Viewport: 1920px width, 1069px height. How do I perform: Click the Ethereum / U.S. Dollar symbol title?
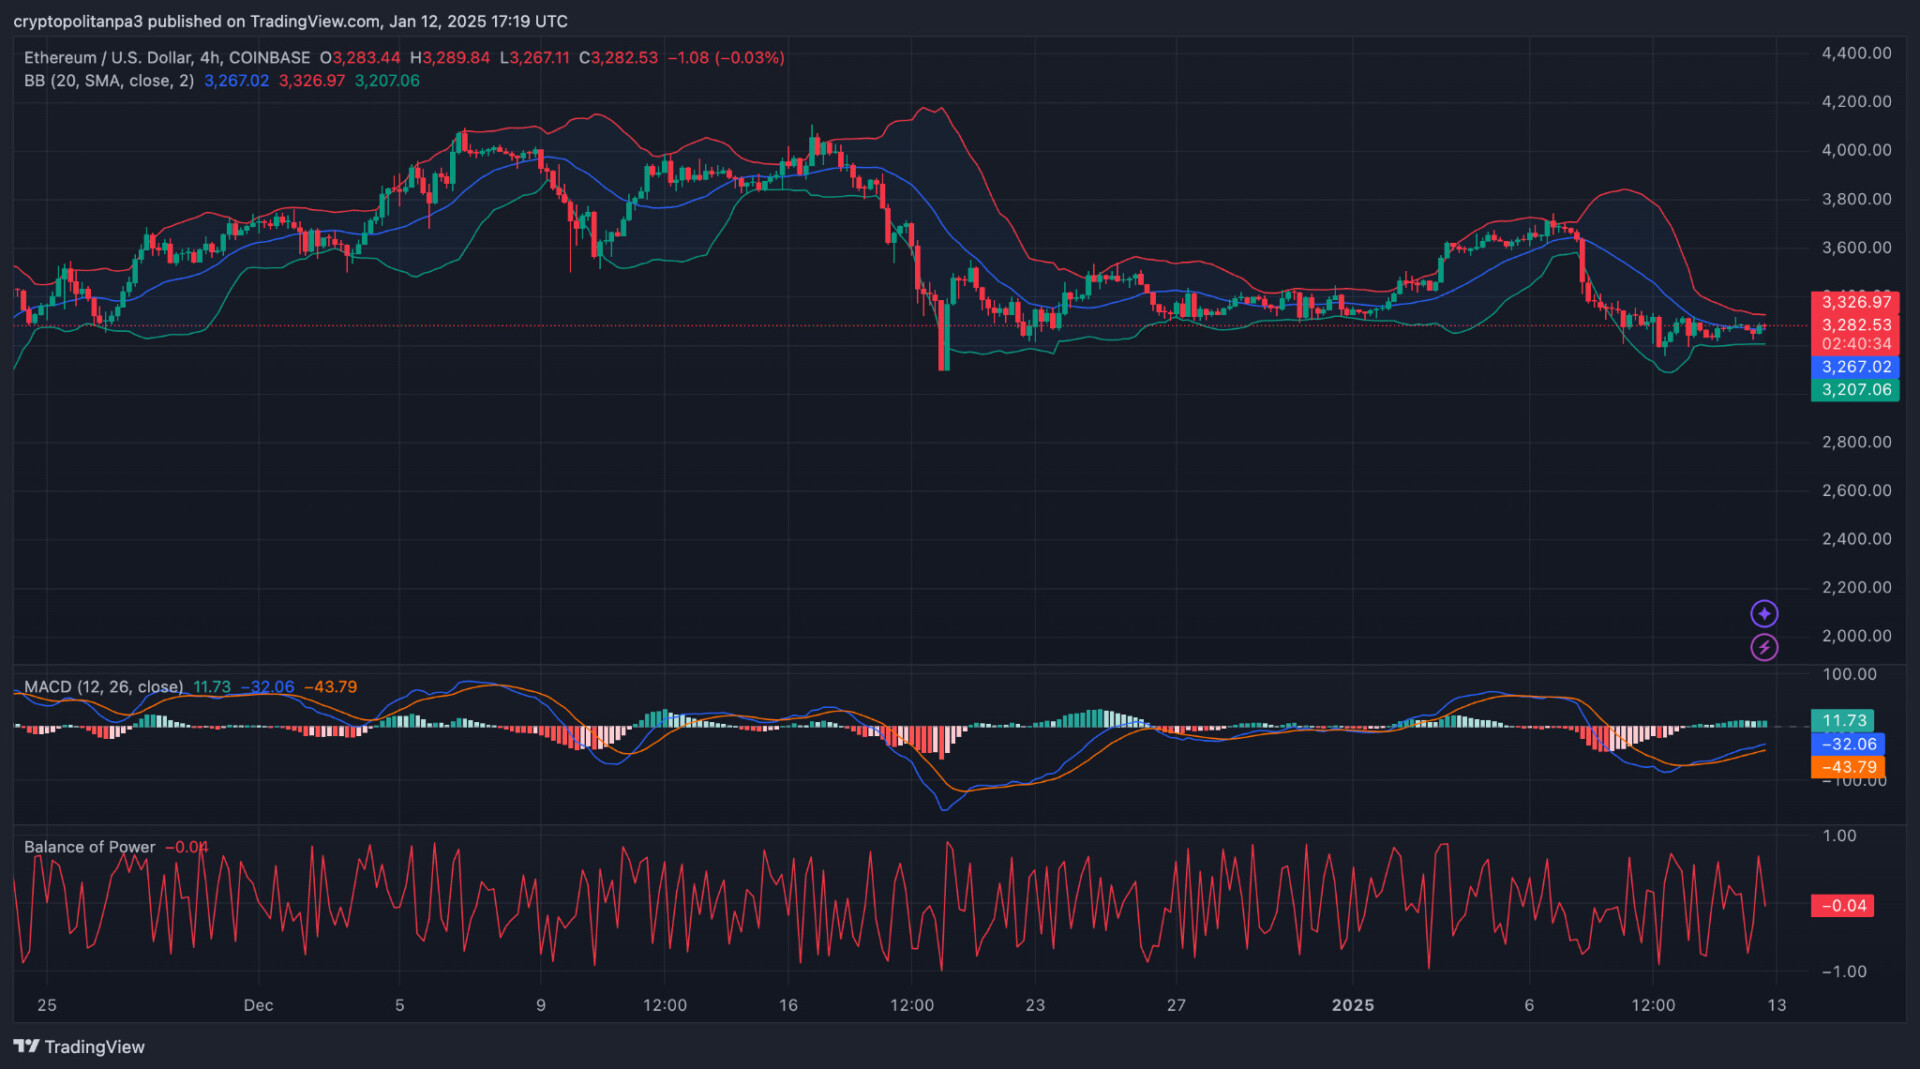[x=166, y=58]
